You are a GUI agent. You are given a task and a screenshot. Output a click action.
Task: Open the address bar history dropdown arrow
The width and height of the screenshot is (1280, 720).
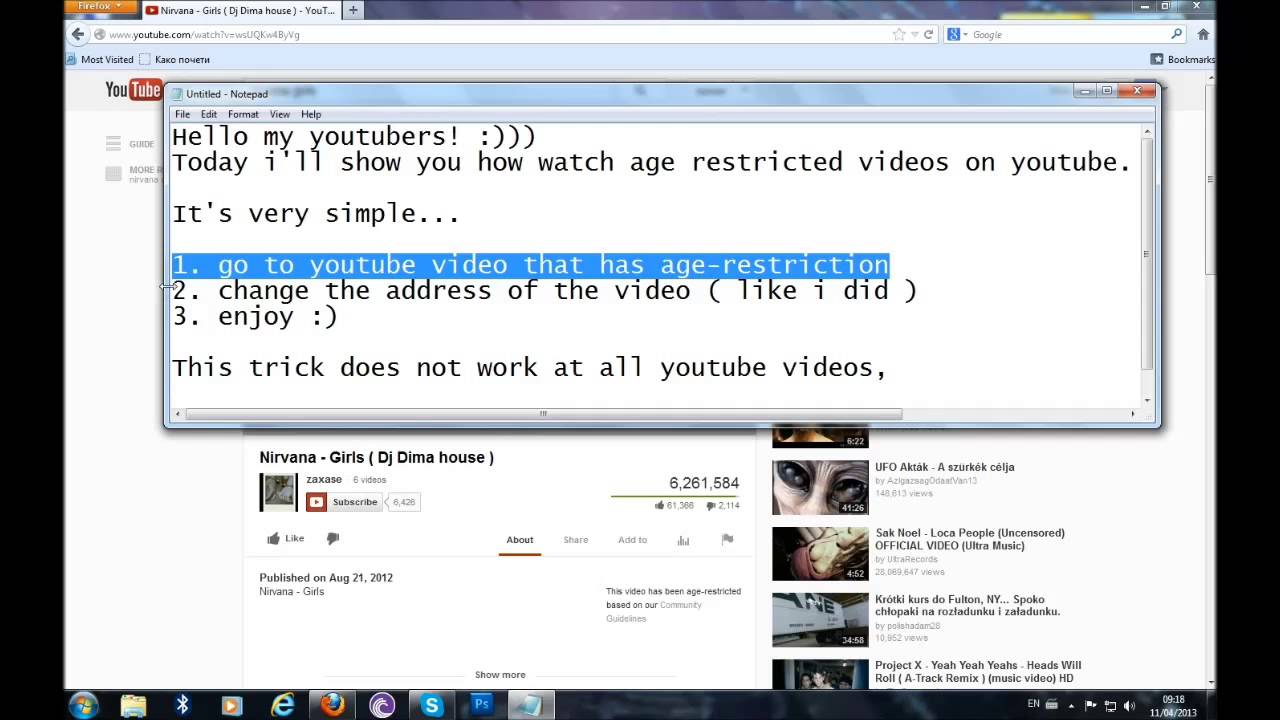coord(914,34)
